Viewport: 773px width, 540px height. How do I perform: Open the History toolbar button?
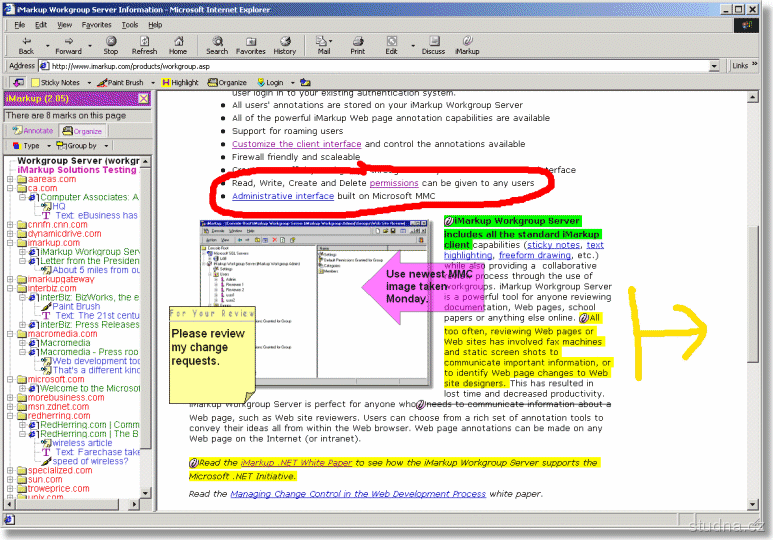click(x=285, y=44)
